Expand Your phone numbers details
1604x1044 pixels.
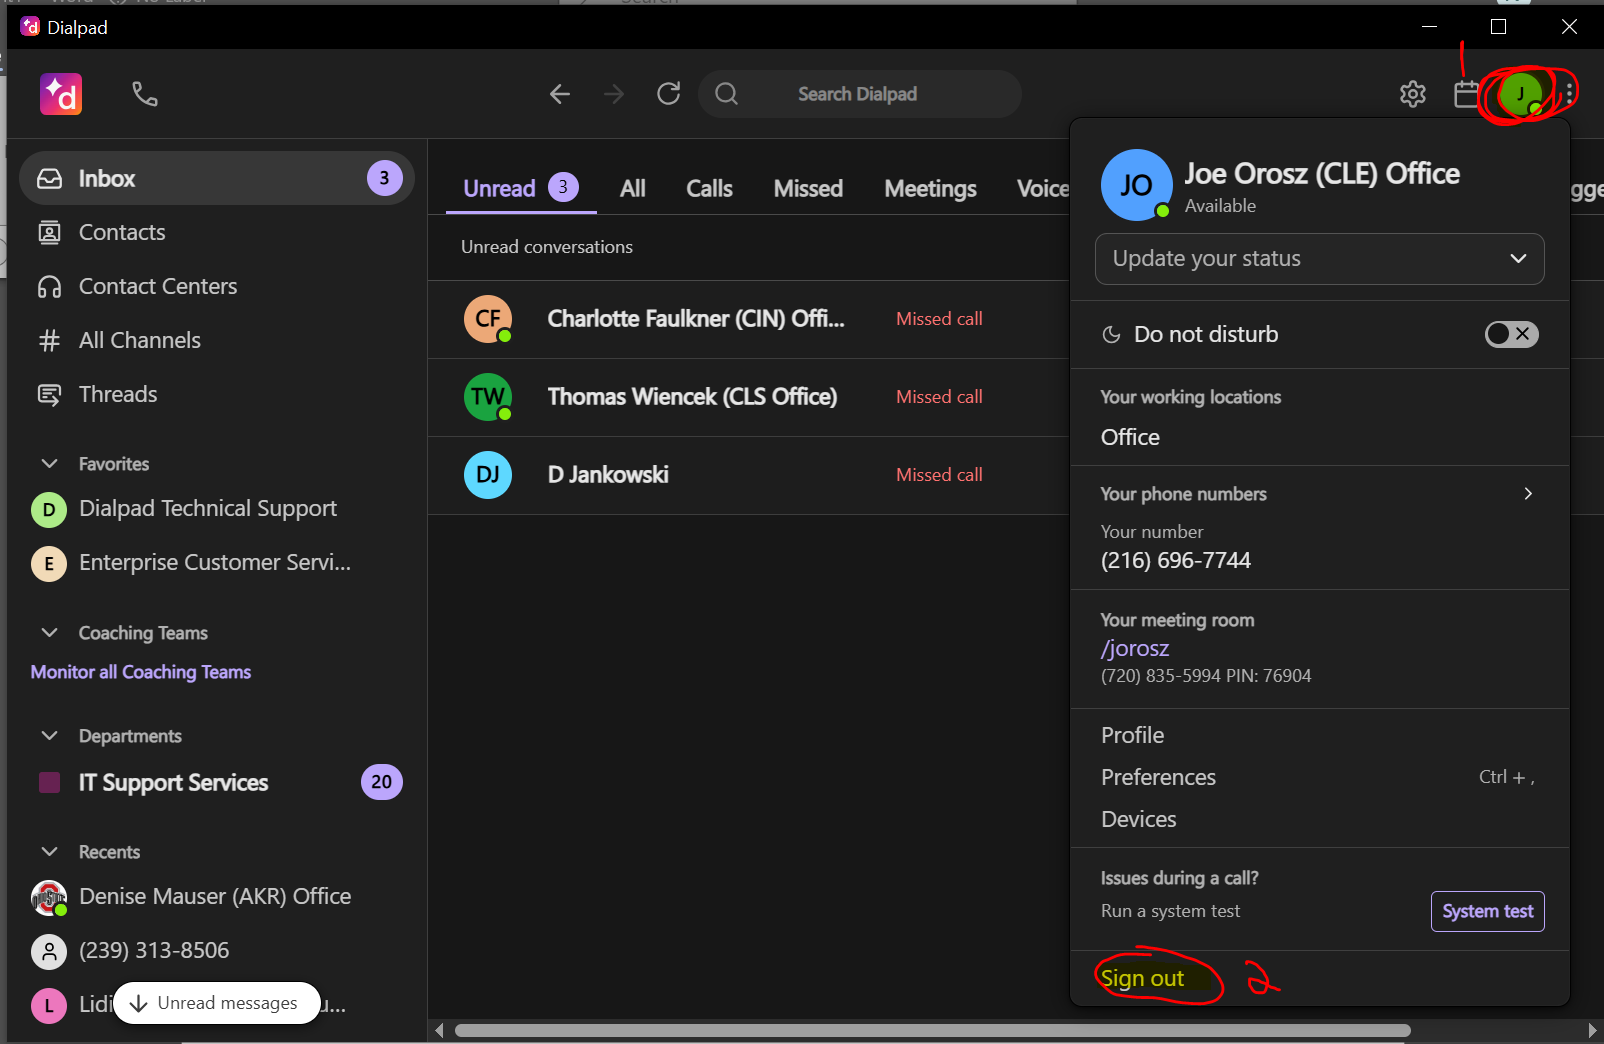tap(1528, 493)
